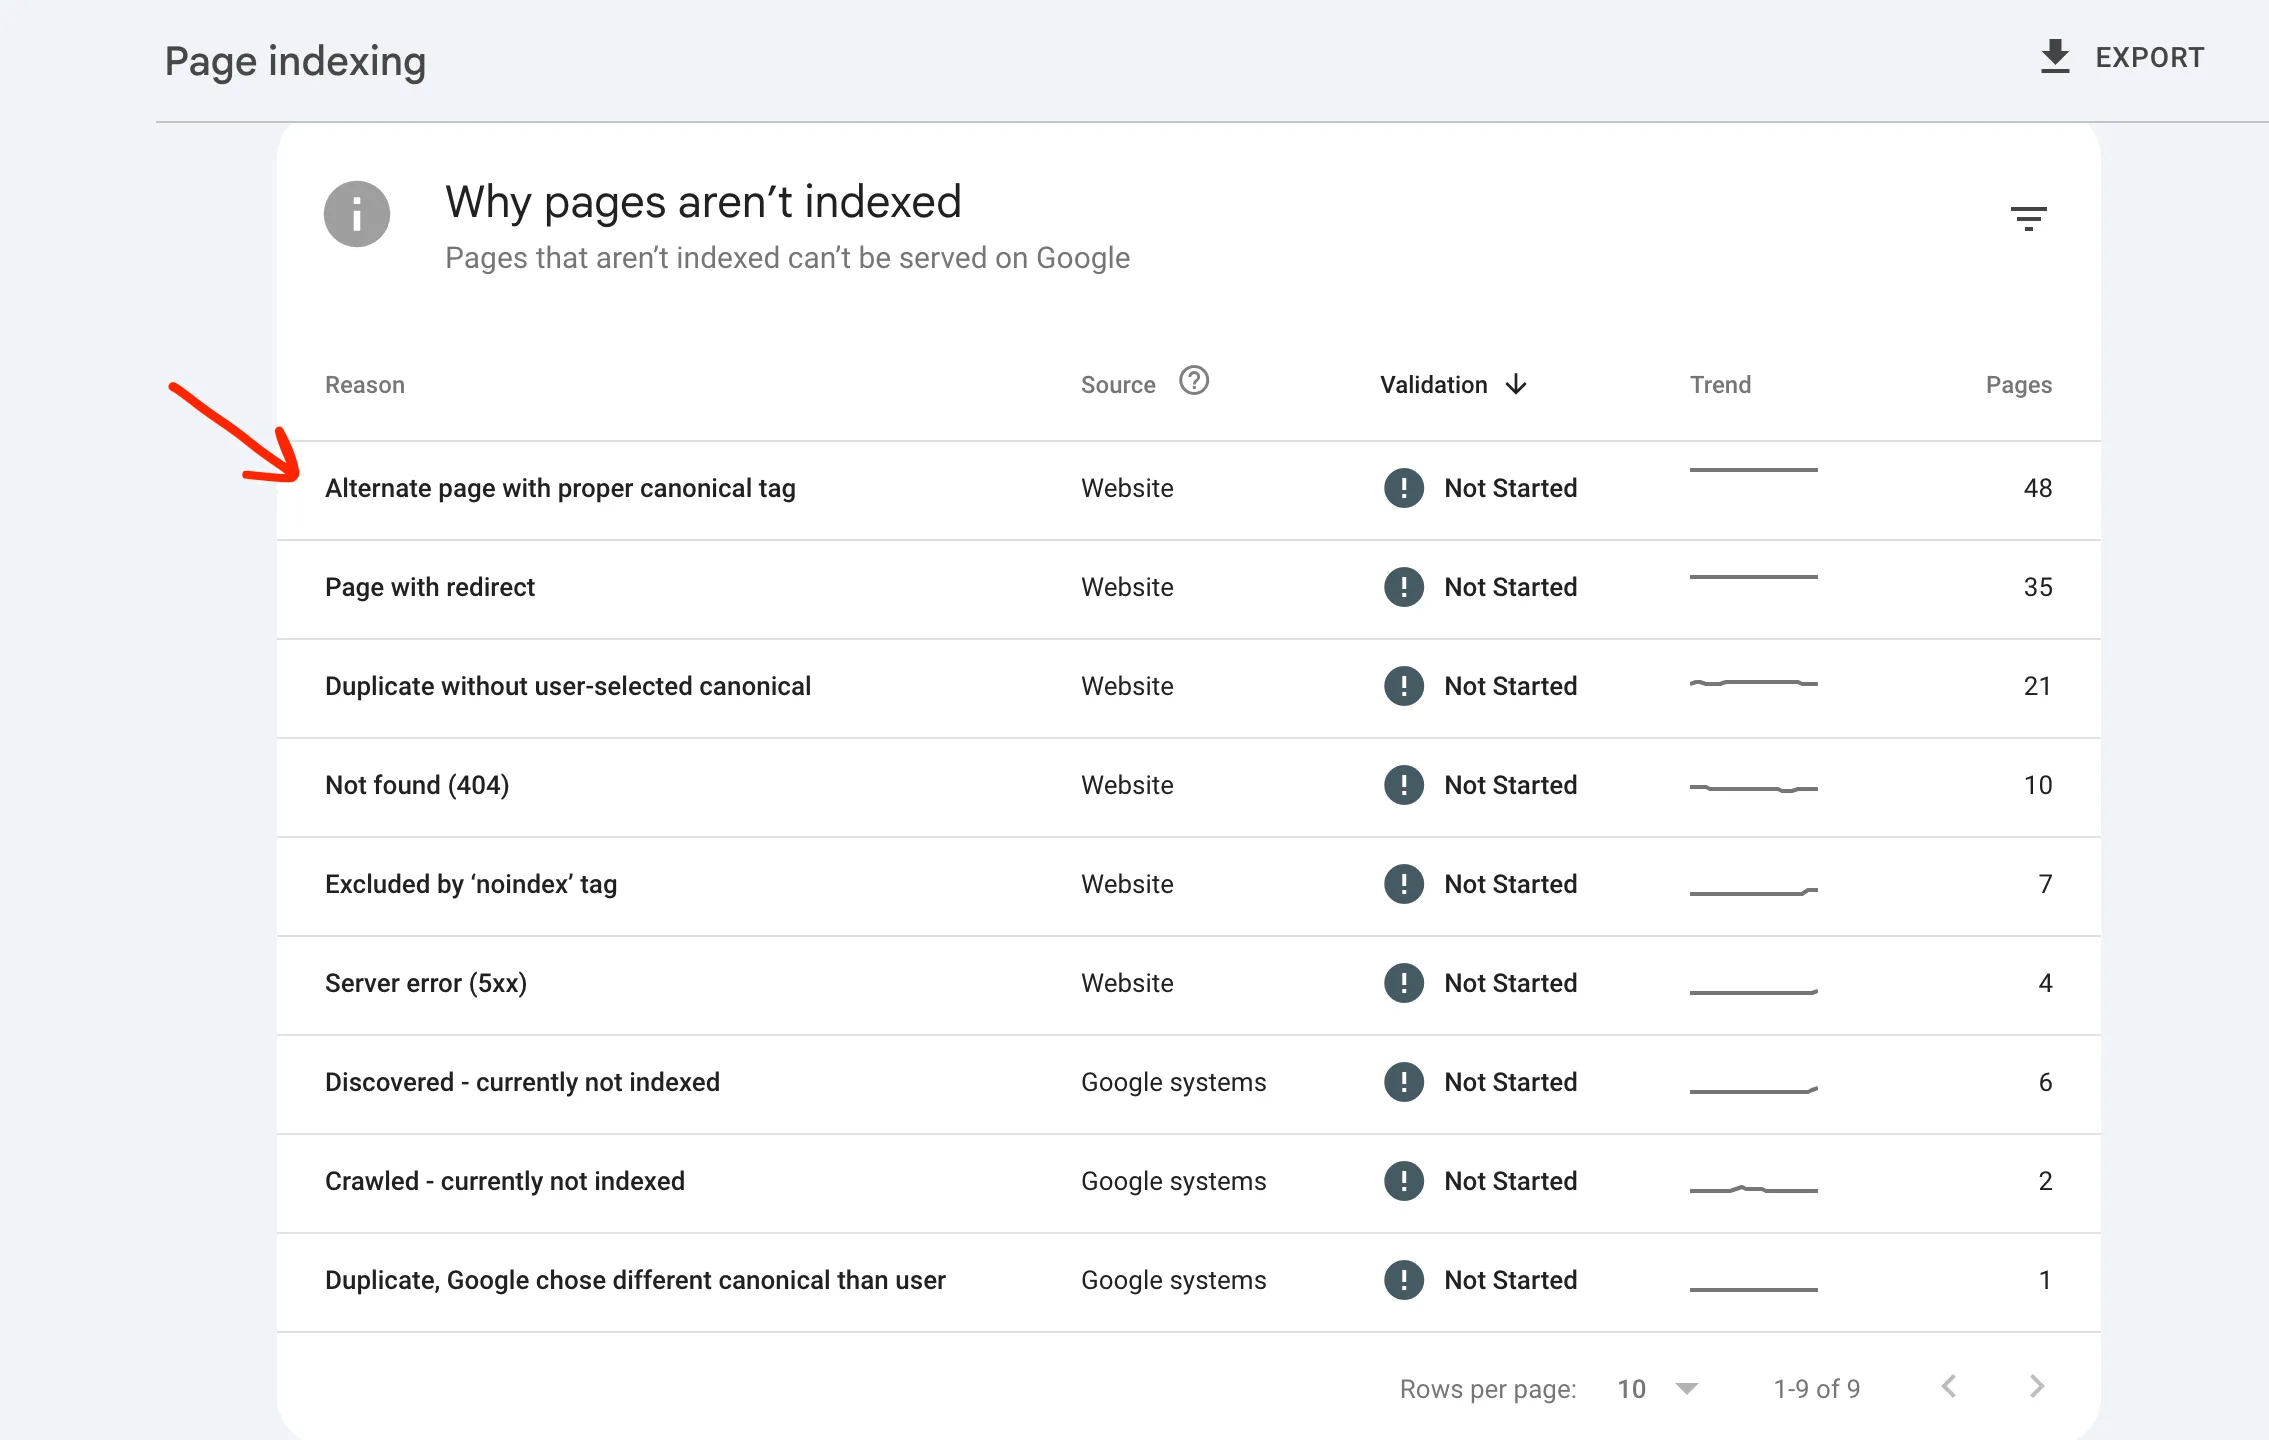Click trend sparkline in Excluded by noindex row
Image resolution: width=2269 pixels, height=1440 pixels.
click(x=1753, y=891)
